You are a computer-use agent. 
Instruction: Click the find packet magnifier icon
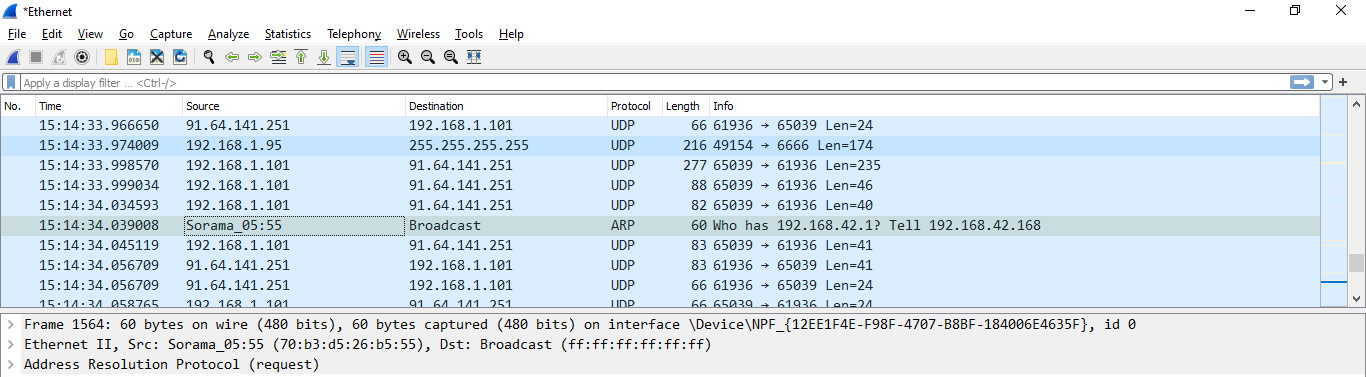(x=208, y=57)
